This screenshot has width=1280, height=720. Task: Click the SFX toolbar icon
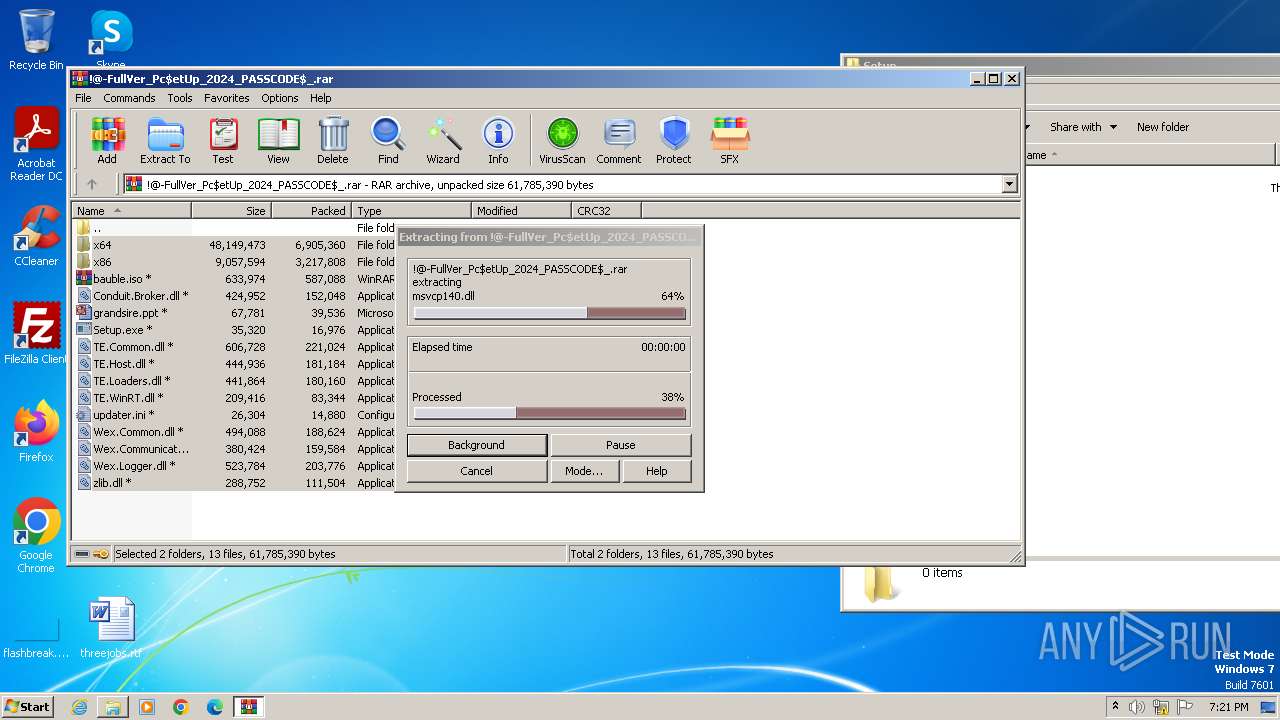(x=730, y=140)
